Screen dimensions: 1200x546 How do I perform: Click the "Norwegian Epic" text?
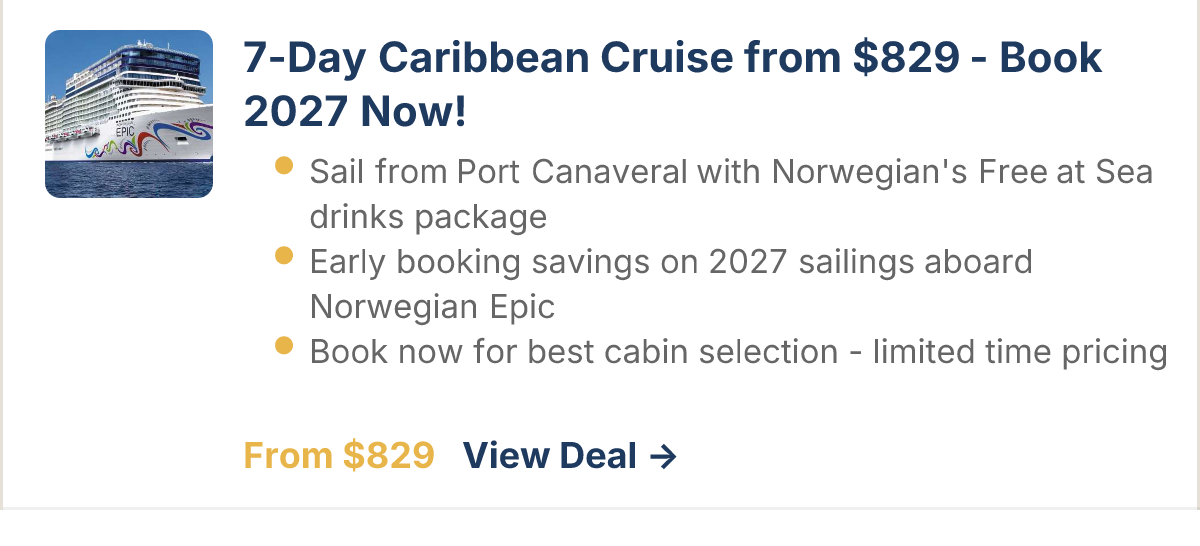(432, 306)
